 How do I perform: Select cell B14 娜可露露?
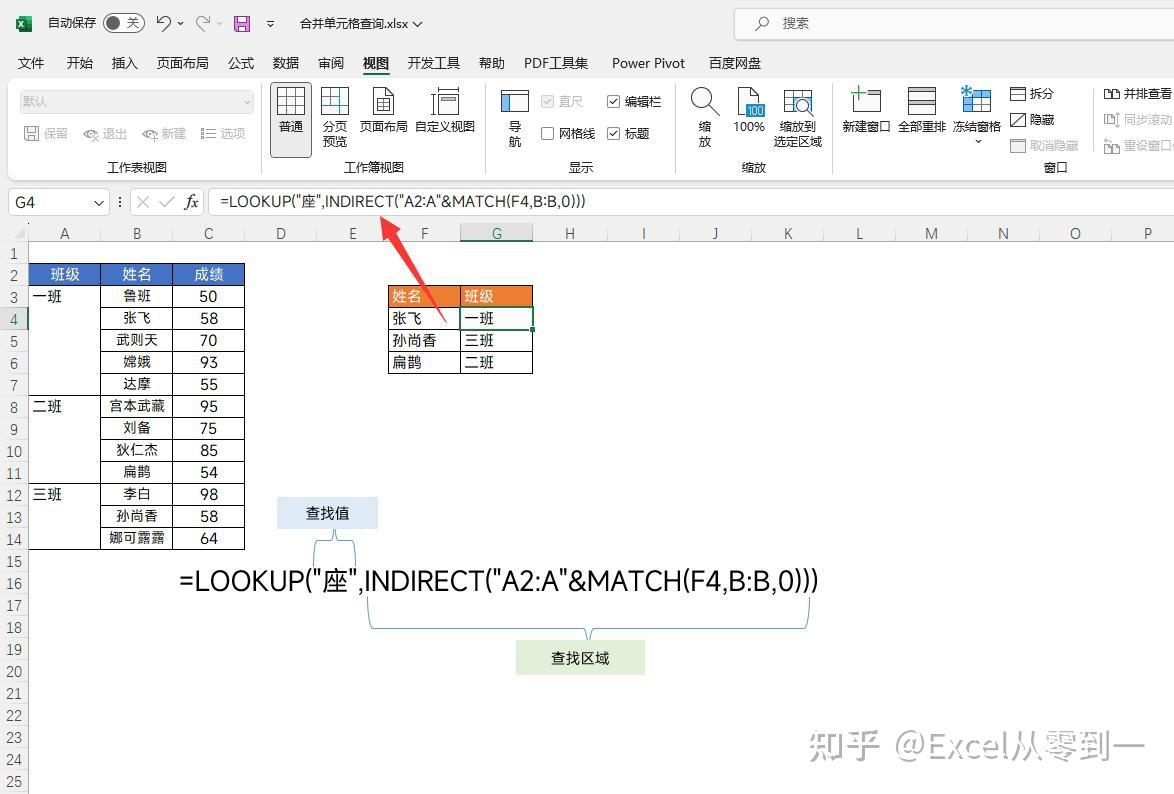(x=136, y=538)
